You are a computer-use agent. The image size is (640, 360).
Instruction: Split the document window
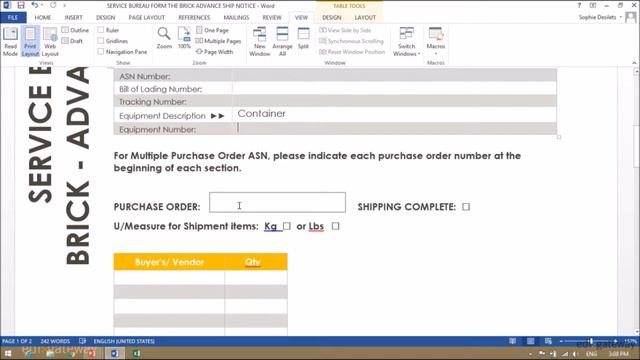(x=303, y=38)
